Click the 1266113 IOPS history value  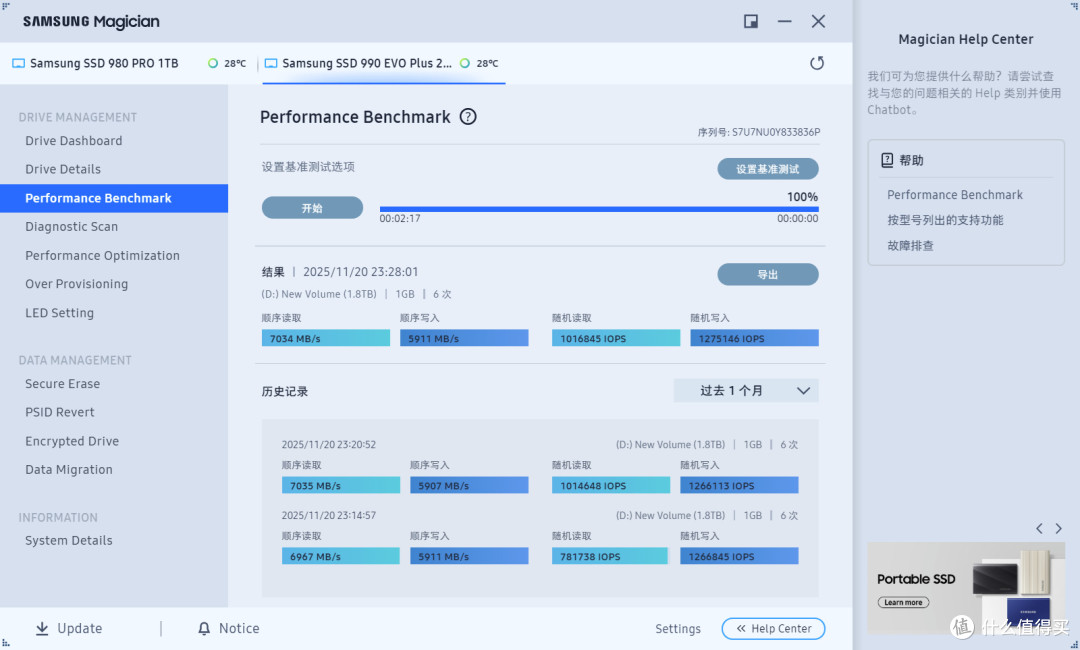tap(739, 485)
